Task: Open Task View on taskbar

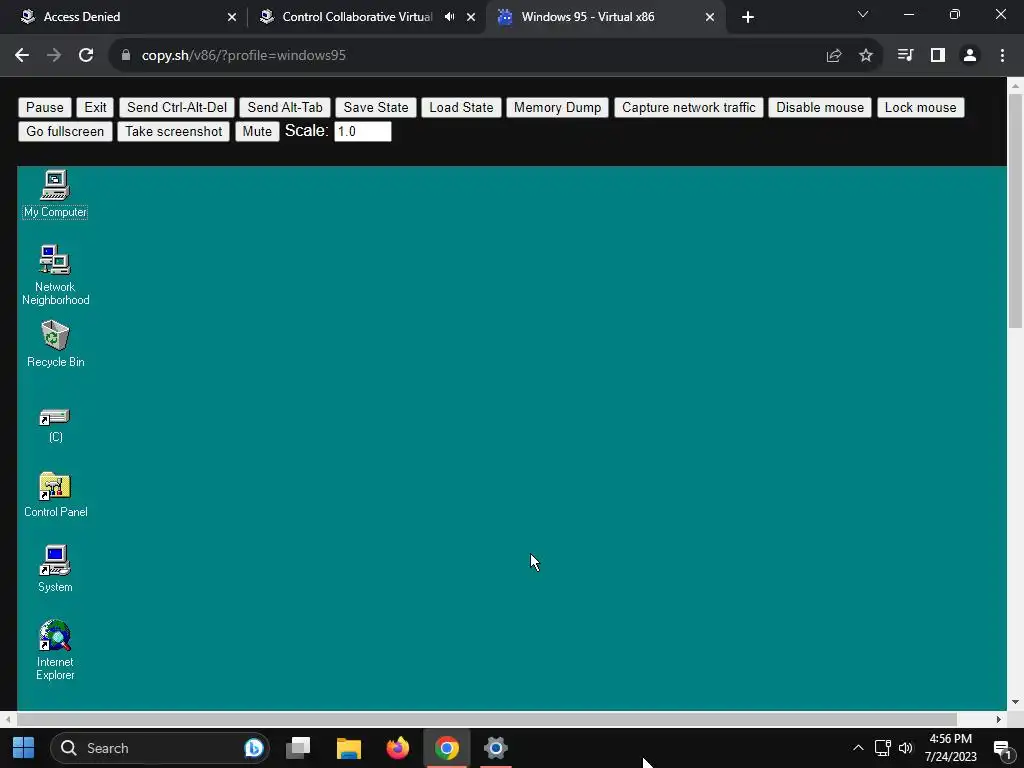Action: tap(298, 748)
